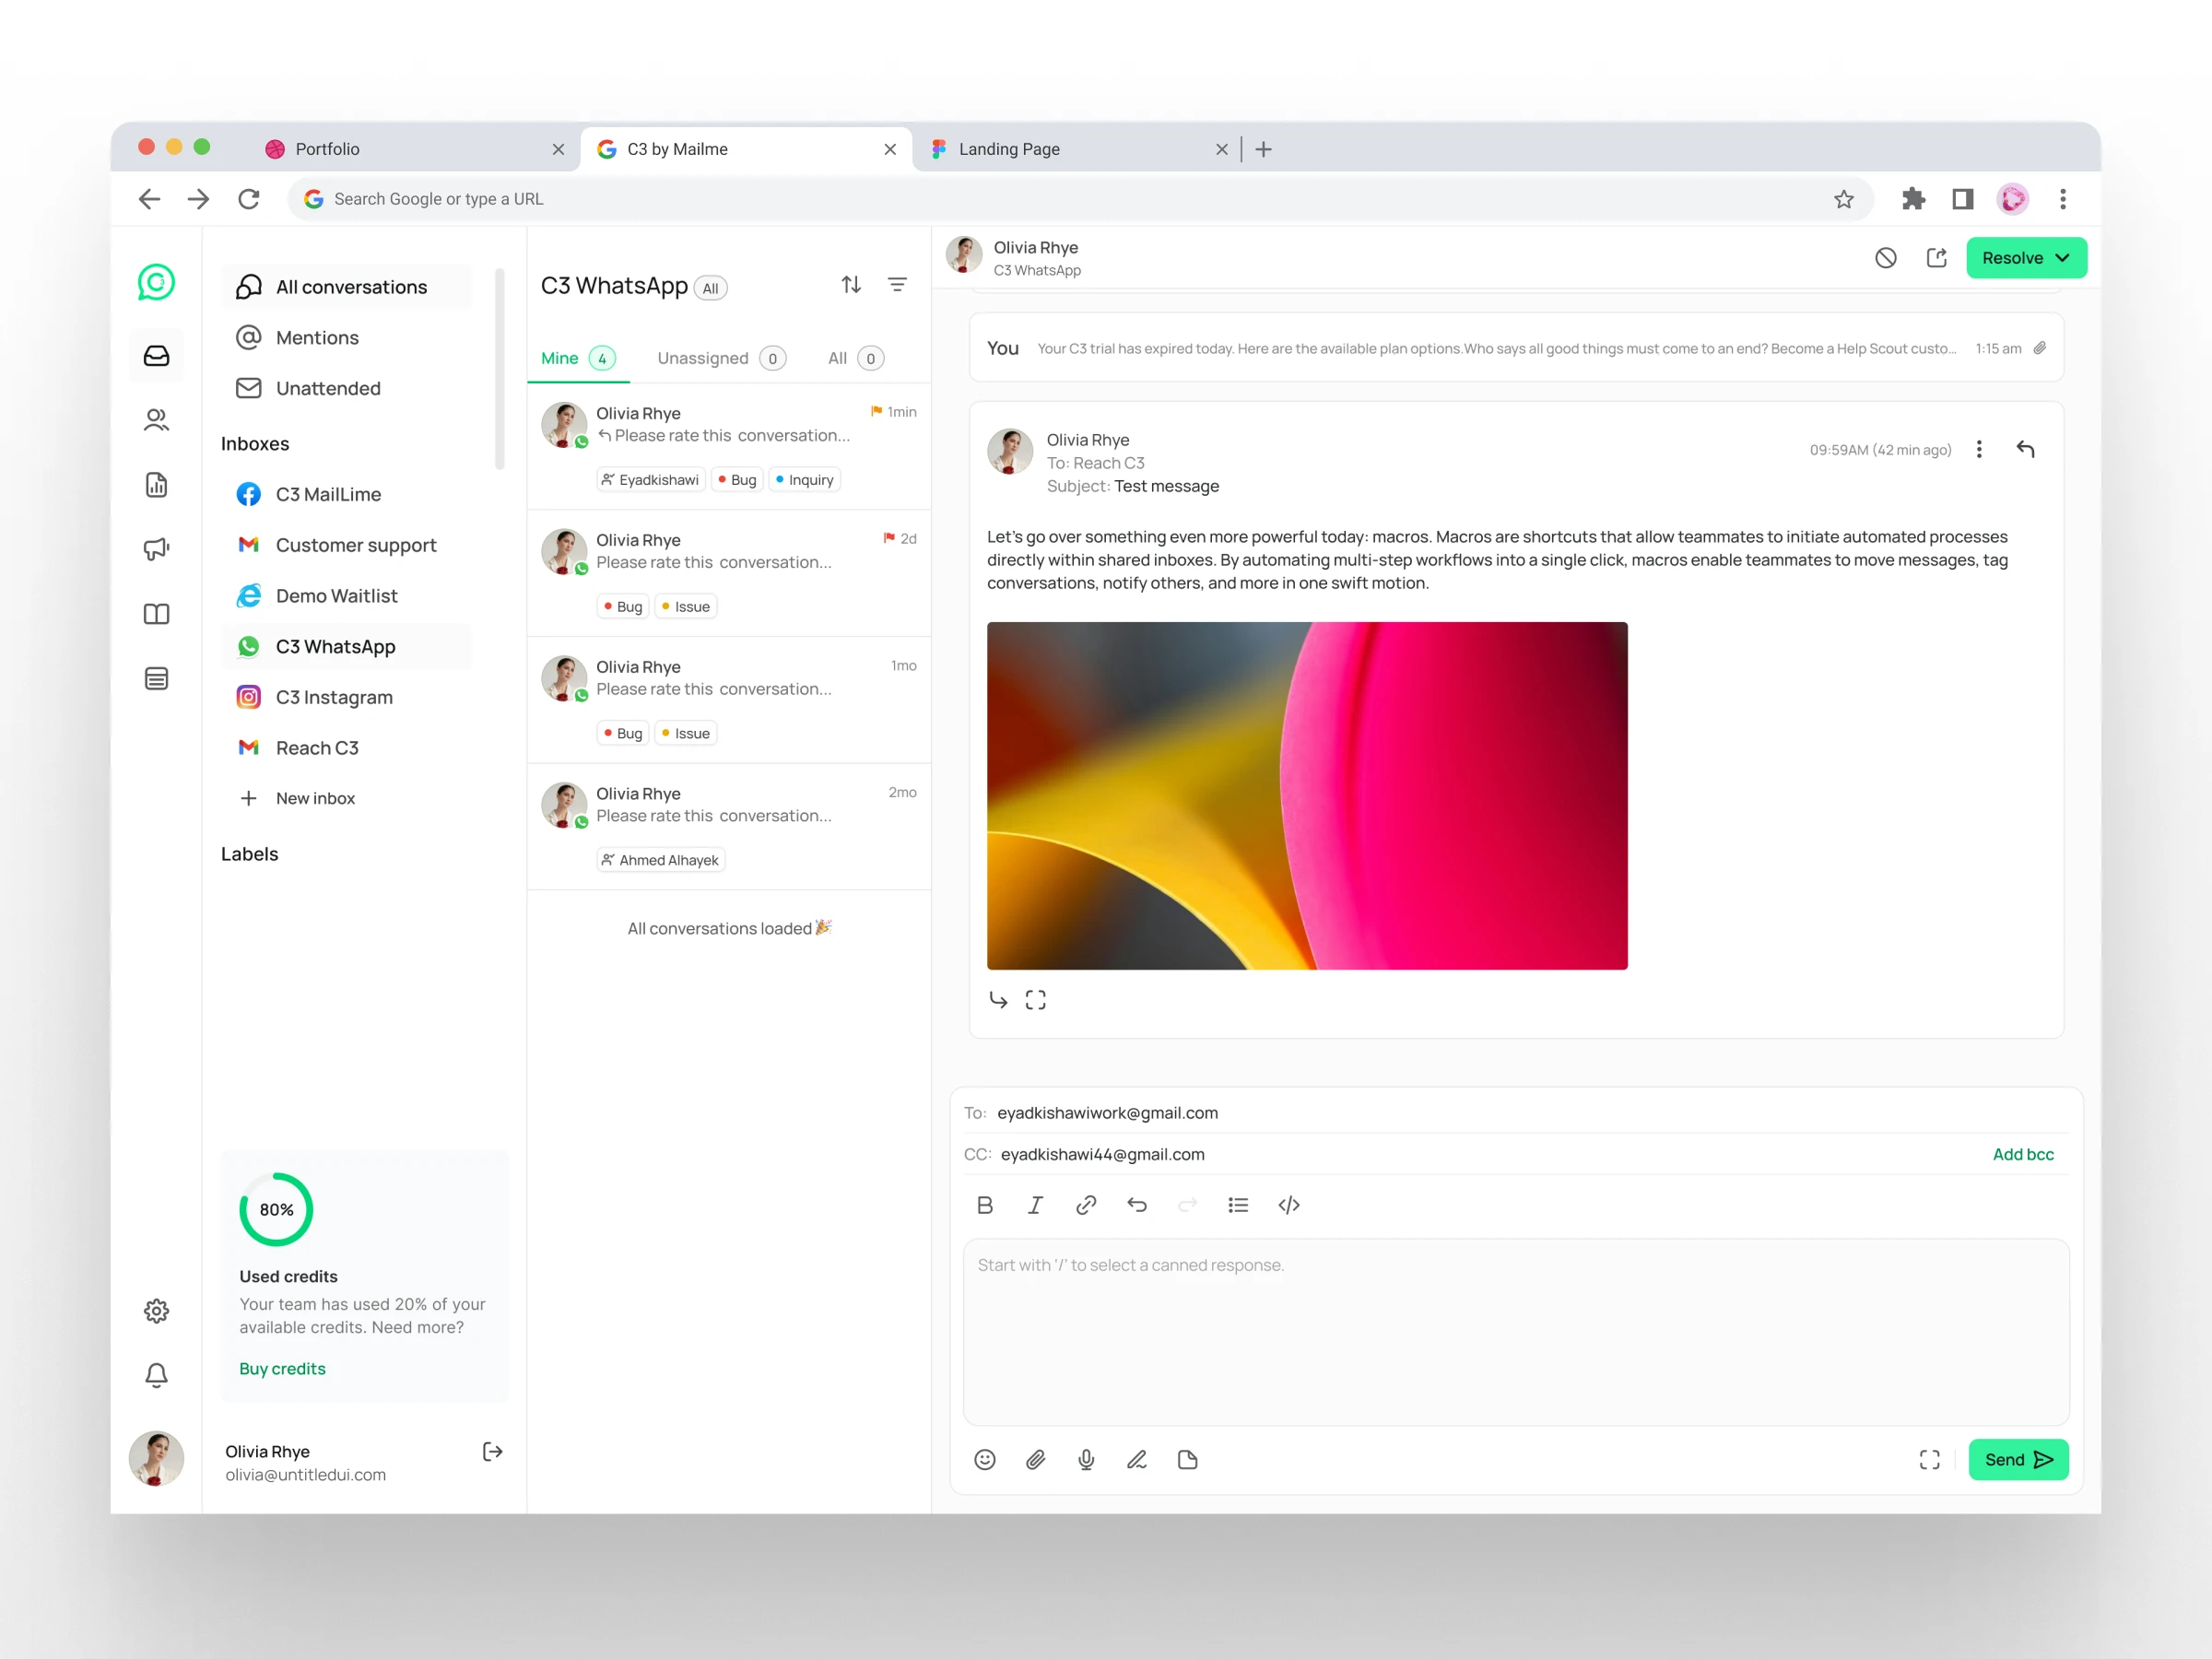Switch to the Landing Page browser tab
2212x1659 pixels.
click(x=1008, y=148)
